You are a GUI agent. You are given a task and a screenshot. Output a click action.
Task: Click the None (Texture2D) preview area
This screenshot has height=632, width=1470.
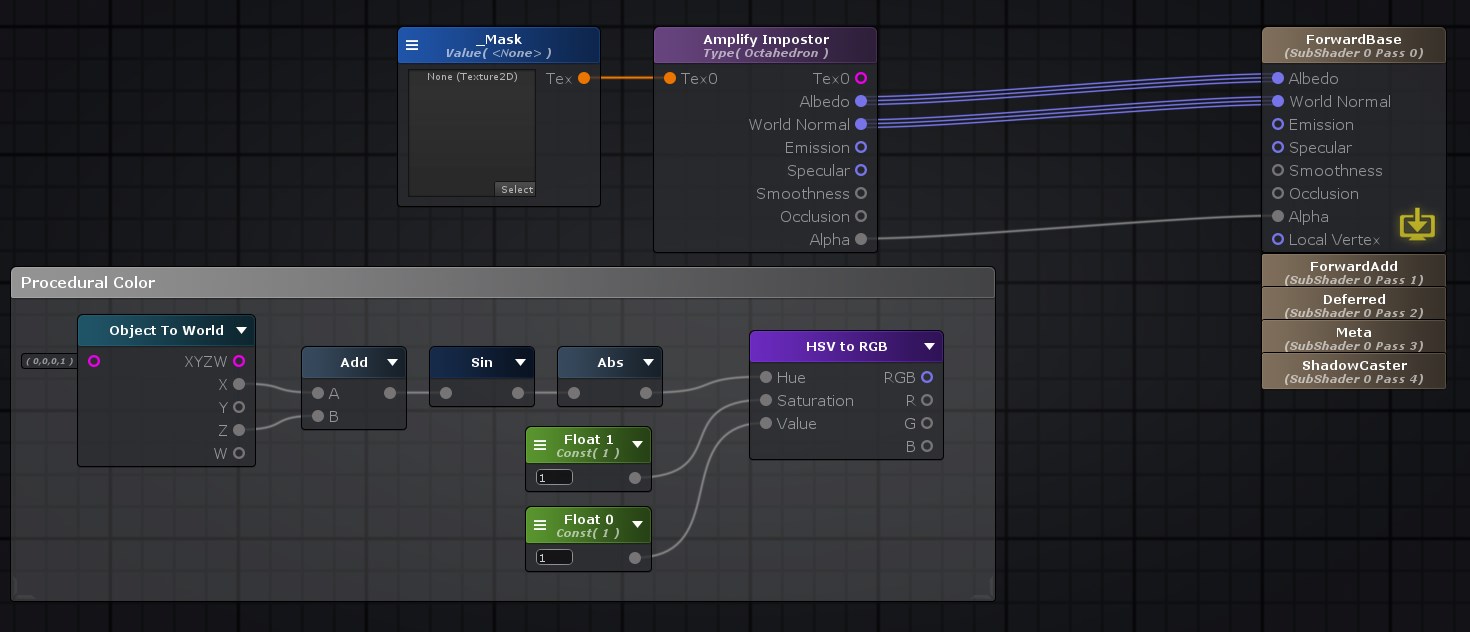point(470,130)
